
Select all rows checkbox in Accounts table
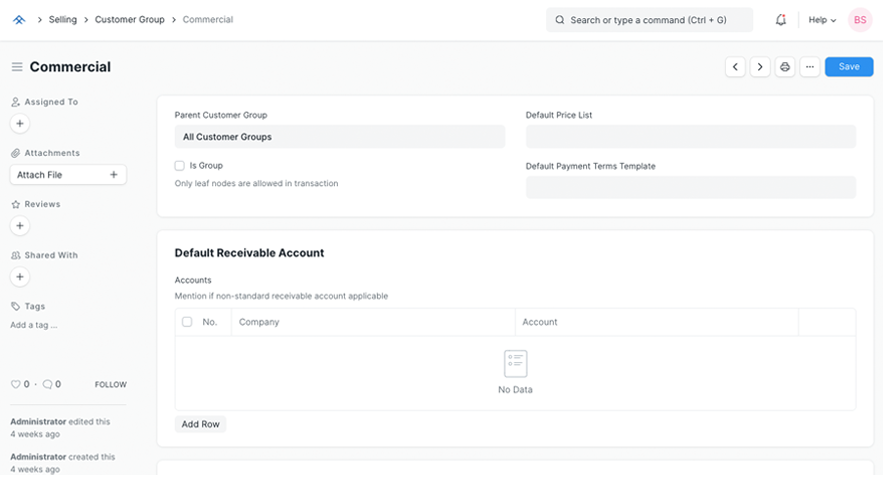tap(187, 322)
